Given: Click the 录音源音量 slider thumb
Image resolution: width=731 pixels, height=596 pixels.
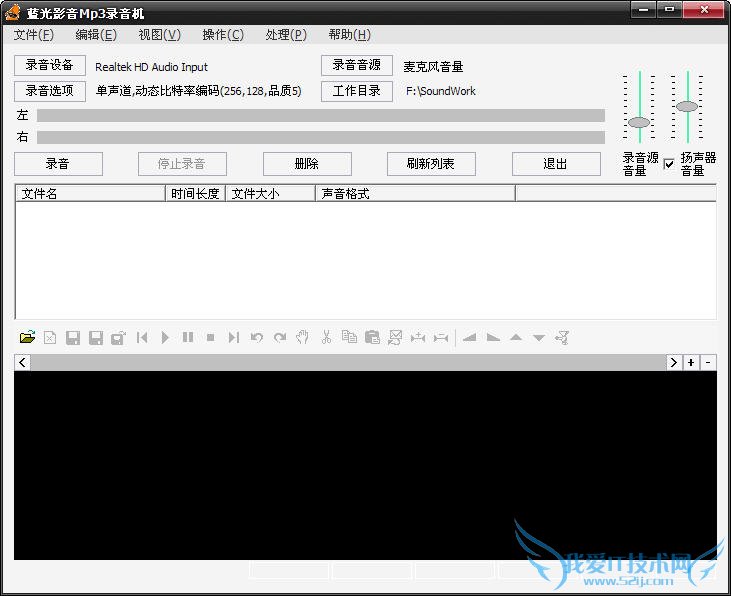Looking at the screenshot, I should click(x=639, y=123).
